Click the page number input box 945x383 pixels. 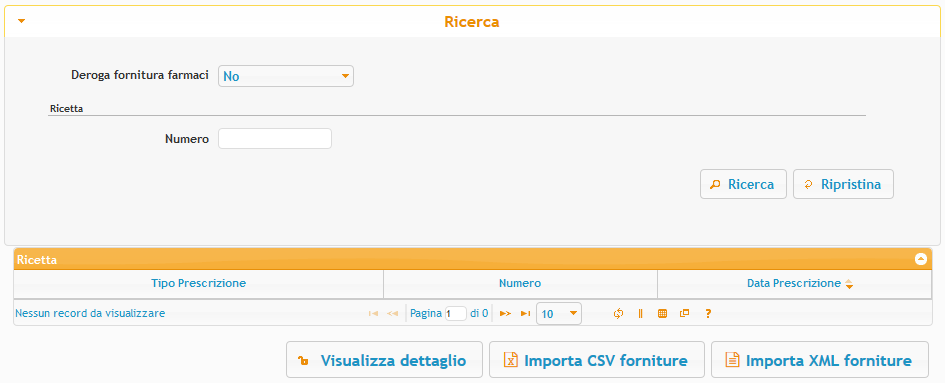tap(456, 314)
